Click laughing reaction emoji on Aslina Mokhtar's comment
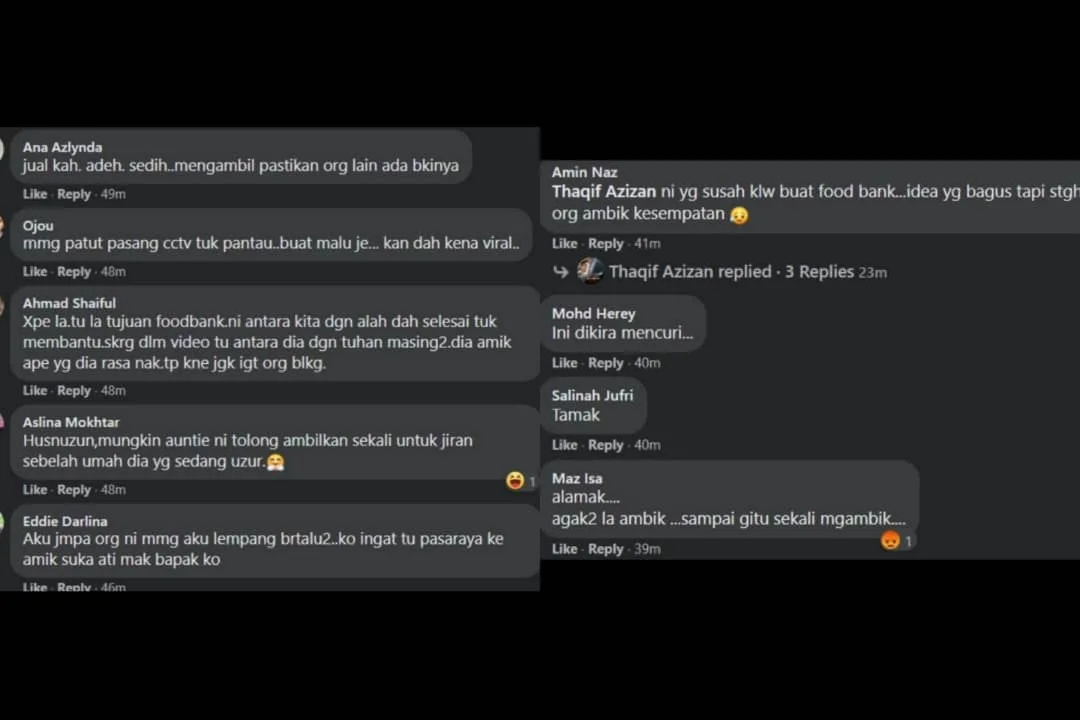 (x=515, y=480)
